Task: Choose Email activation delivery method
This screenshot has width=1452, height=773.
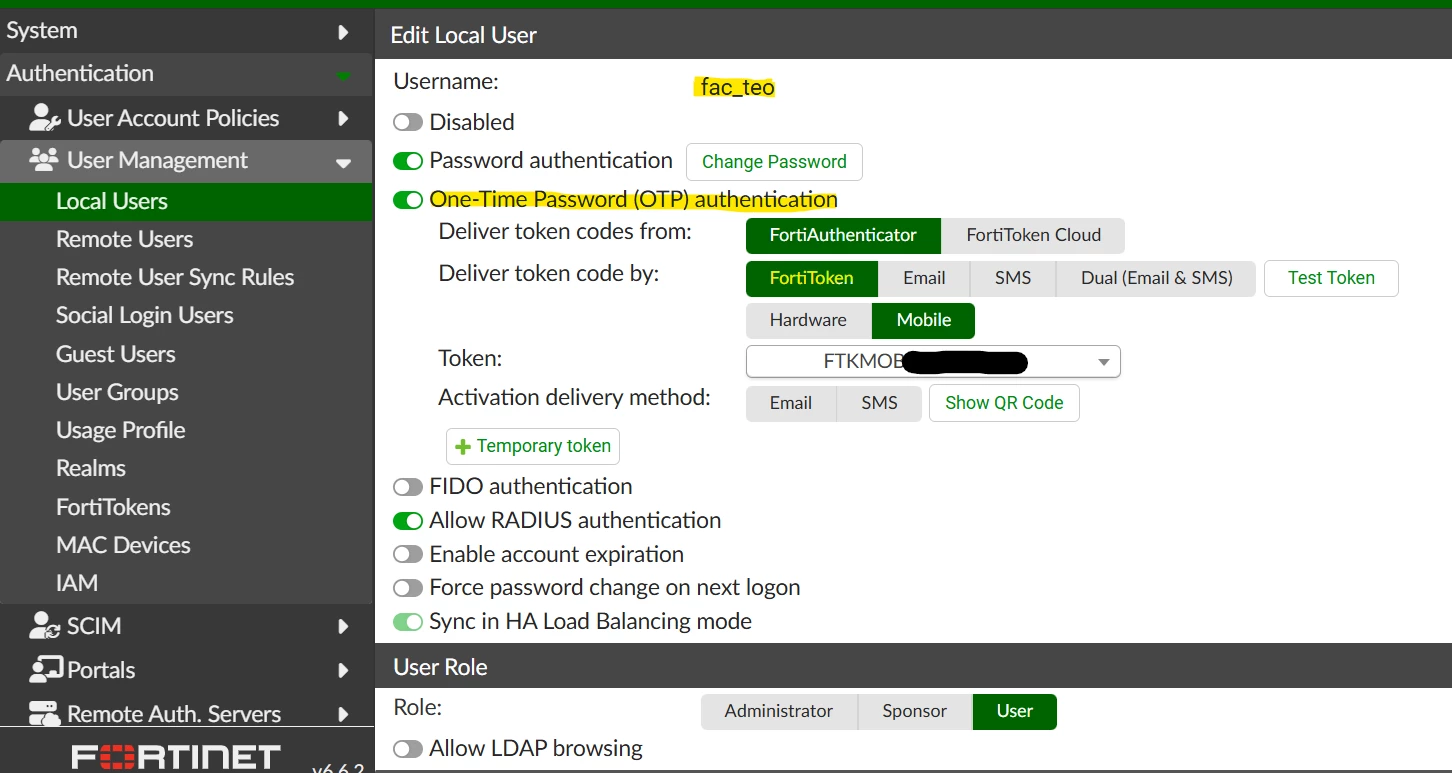Action: point(791,403)
